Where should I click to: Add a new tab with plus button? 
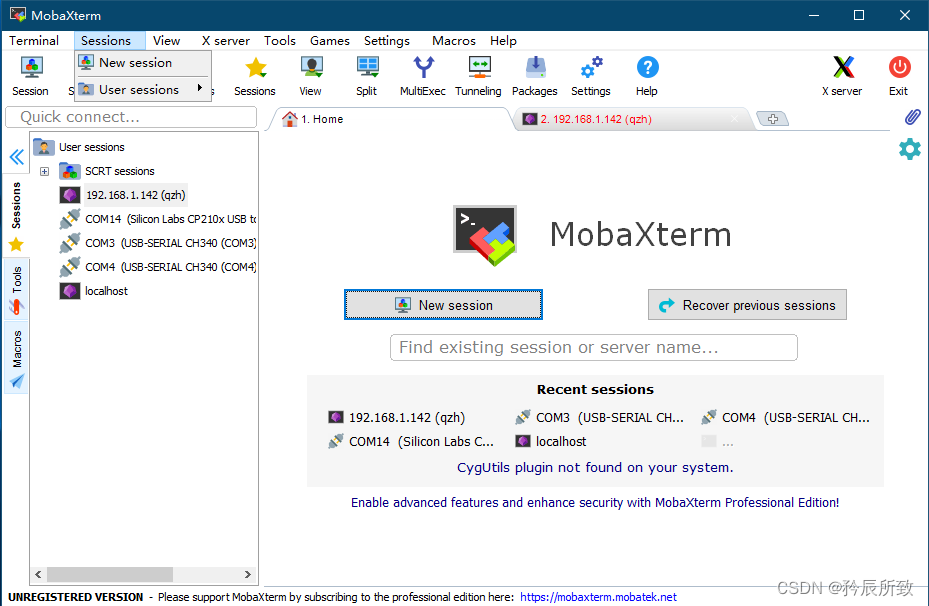[x=773, y=119]
